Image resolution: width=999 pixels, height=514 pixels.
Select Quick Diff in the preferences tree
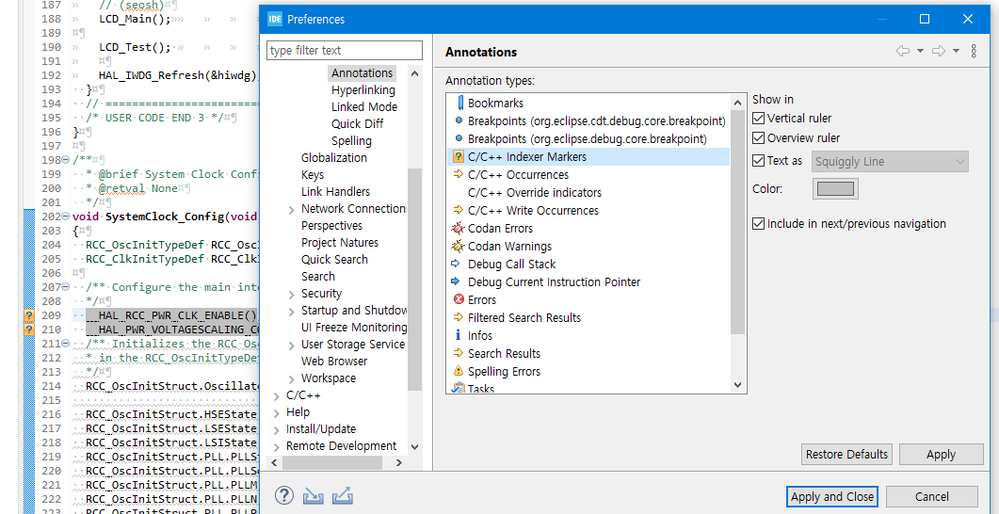tap(357, 124)
